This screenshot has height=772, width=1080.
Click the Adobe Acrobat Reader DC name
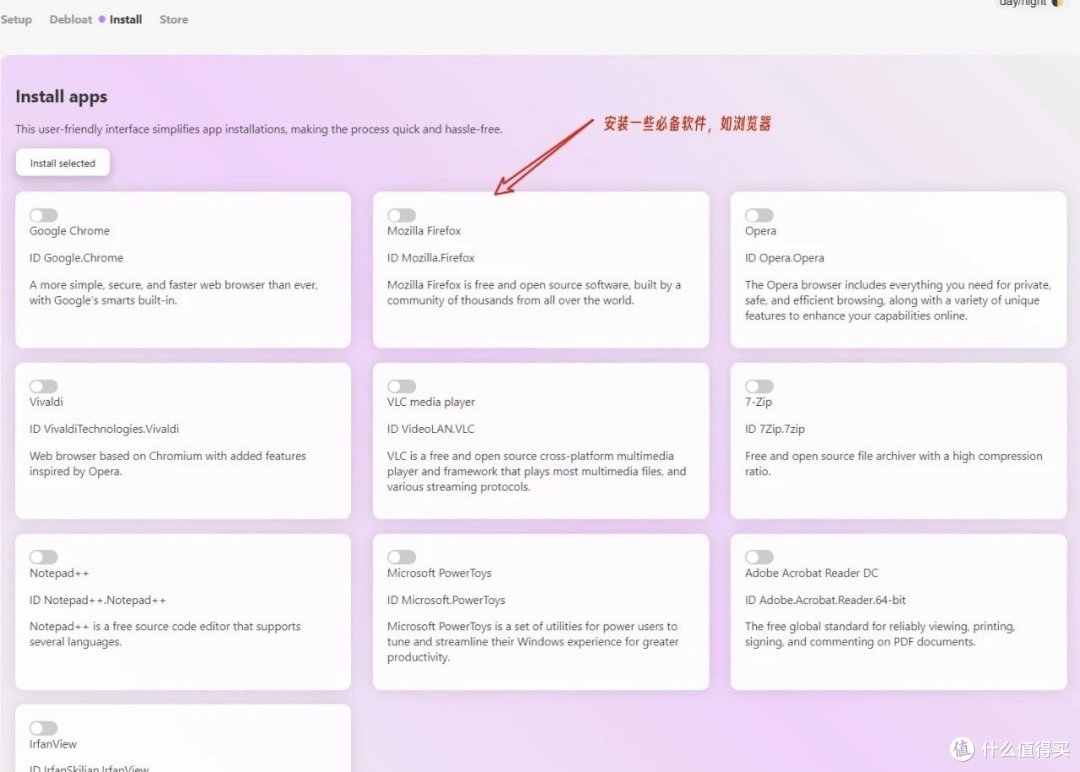click(x=811, y=573)
